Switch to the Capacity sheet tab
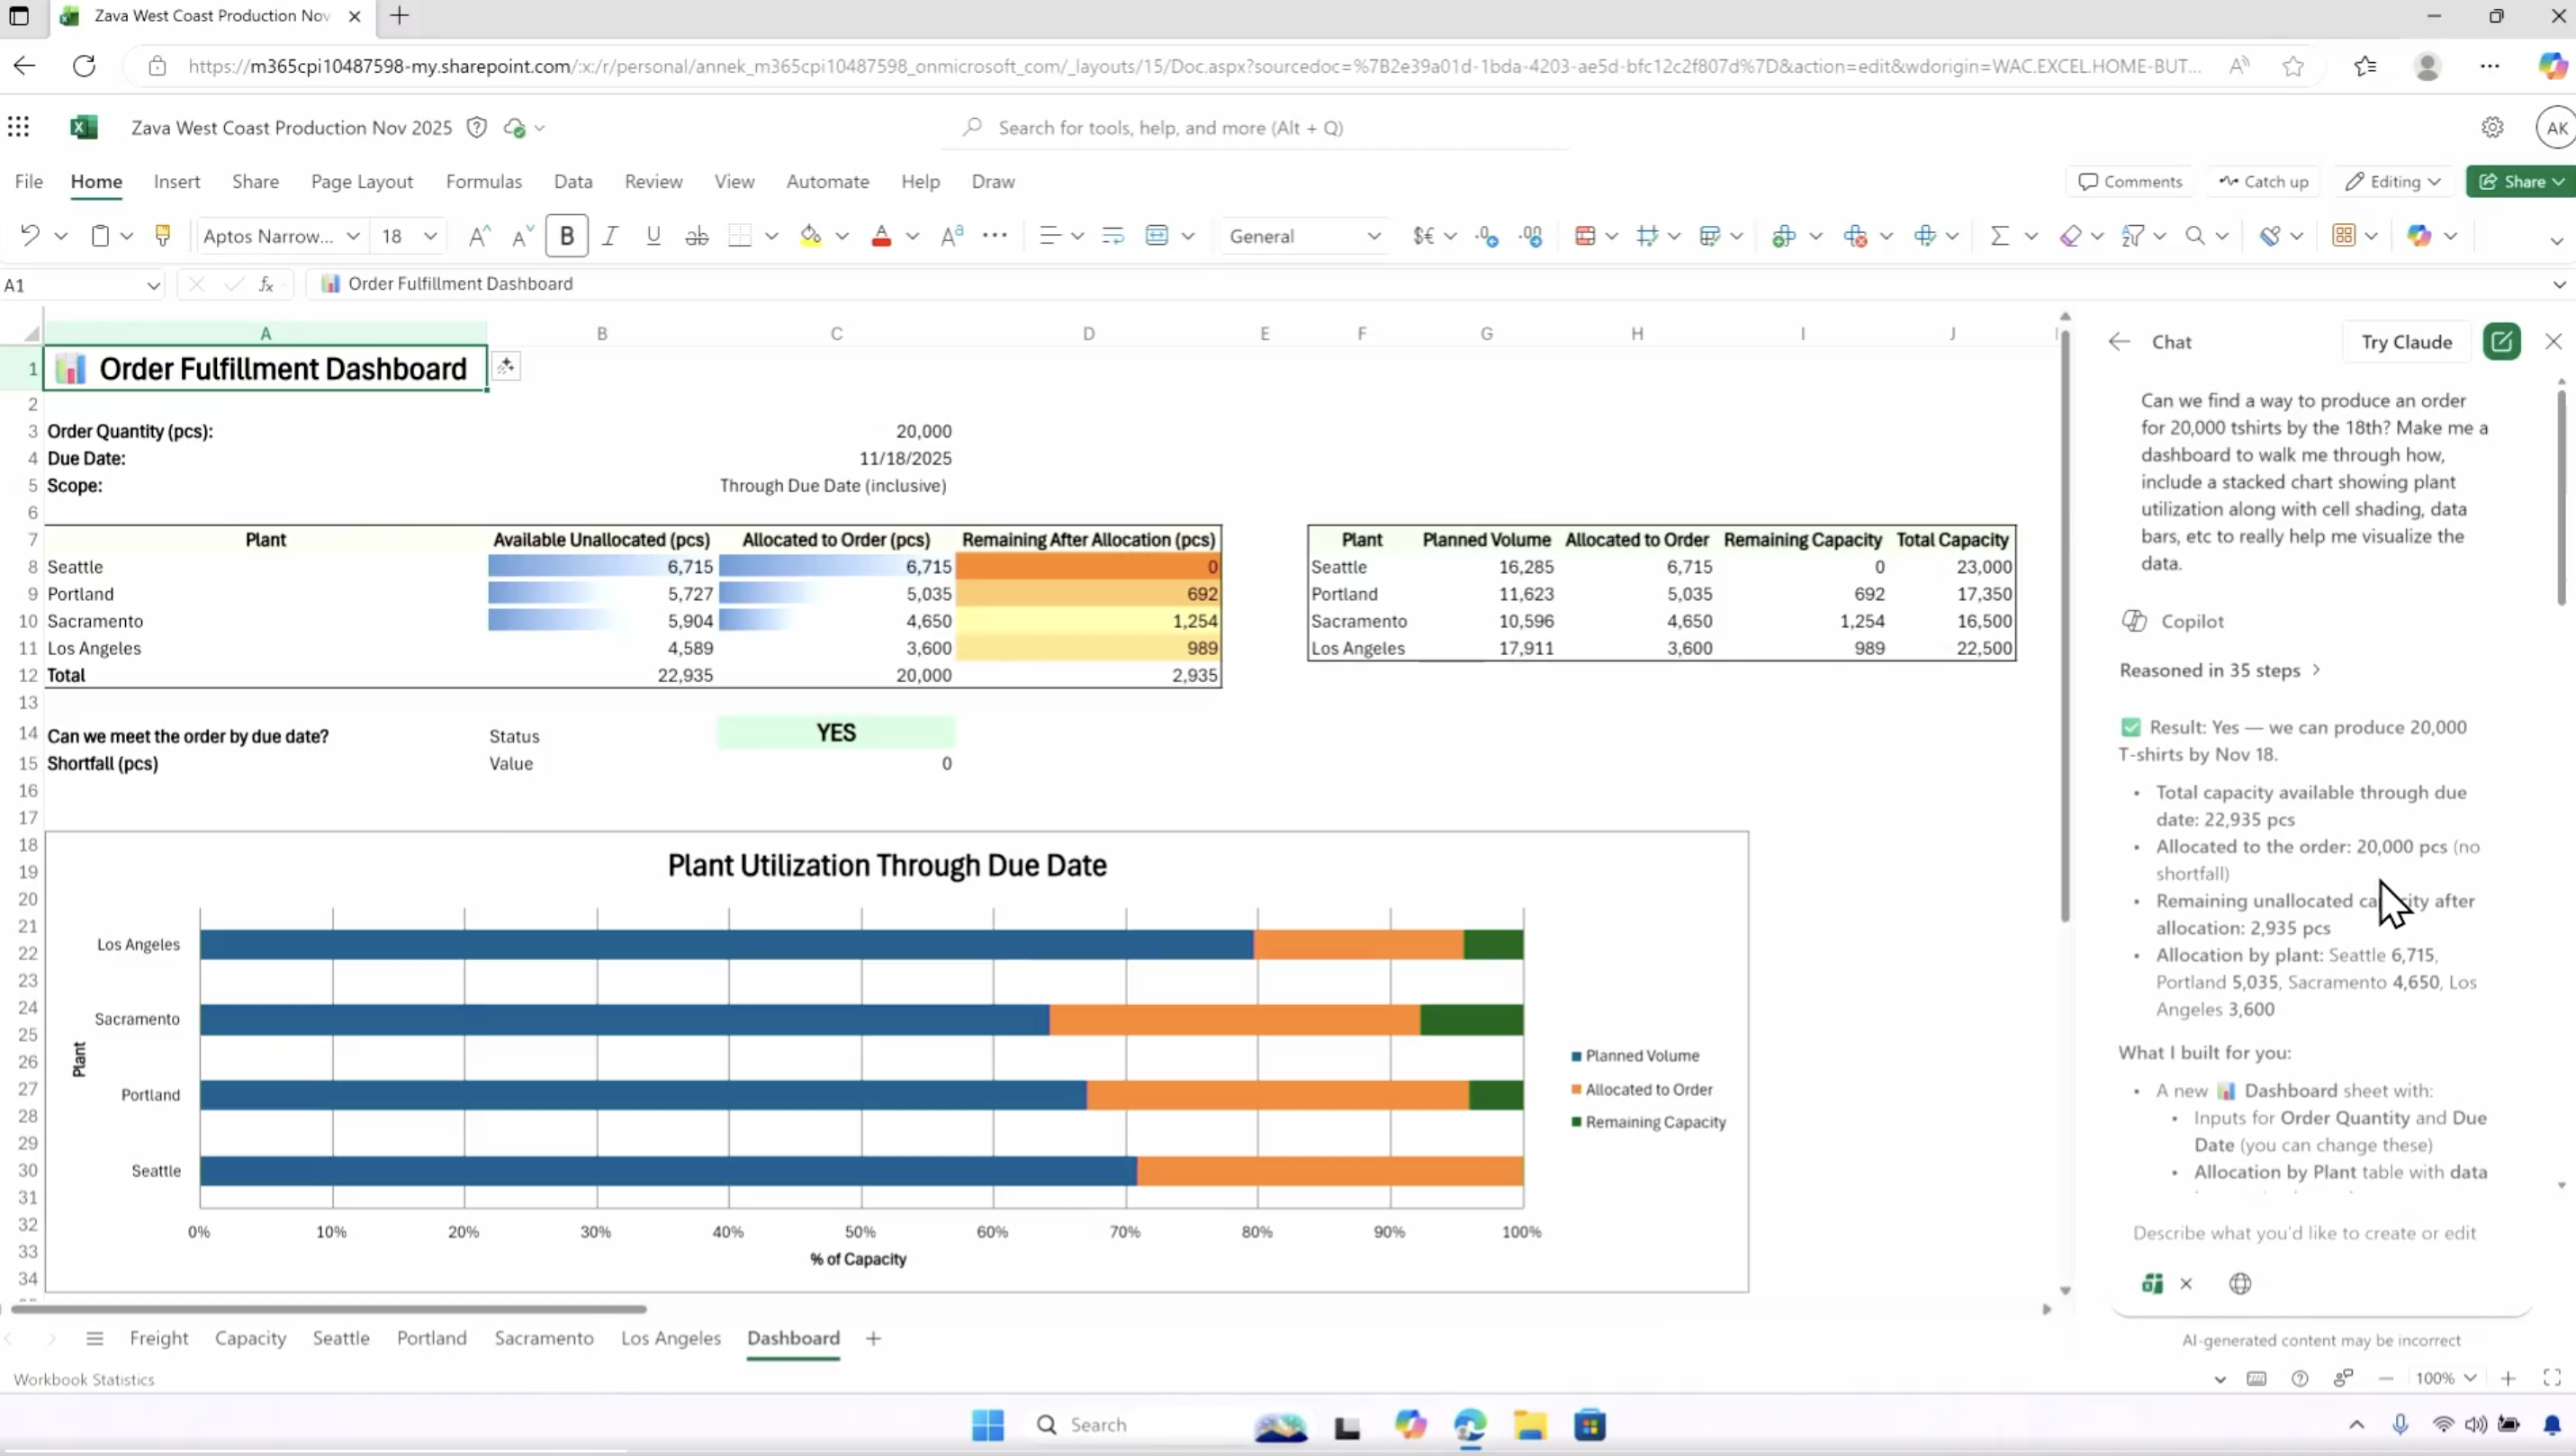This screenshot has height=1456, width=2576. pyautogui.click(x=250, y=1338)
